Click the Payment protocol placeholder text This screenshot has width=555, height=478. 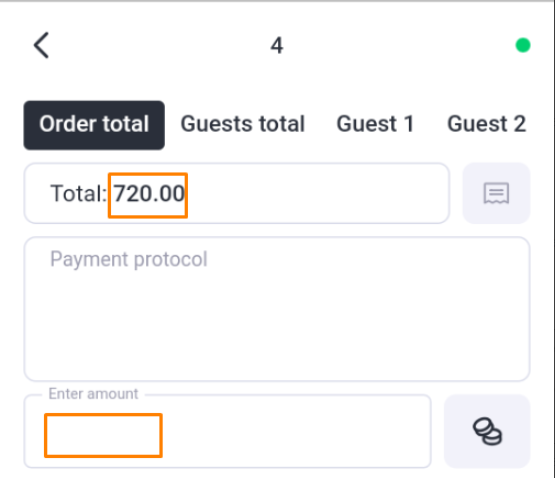129,259
